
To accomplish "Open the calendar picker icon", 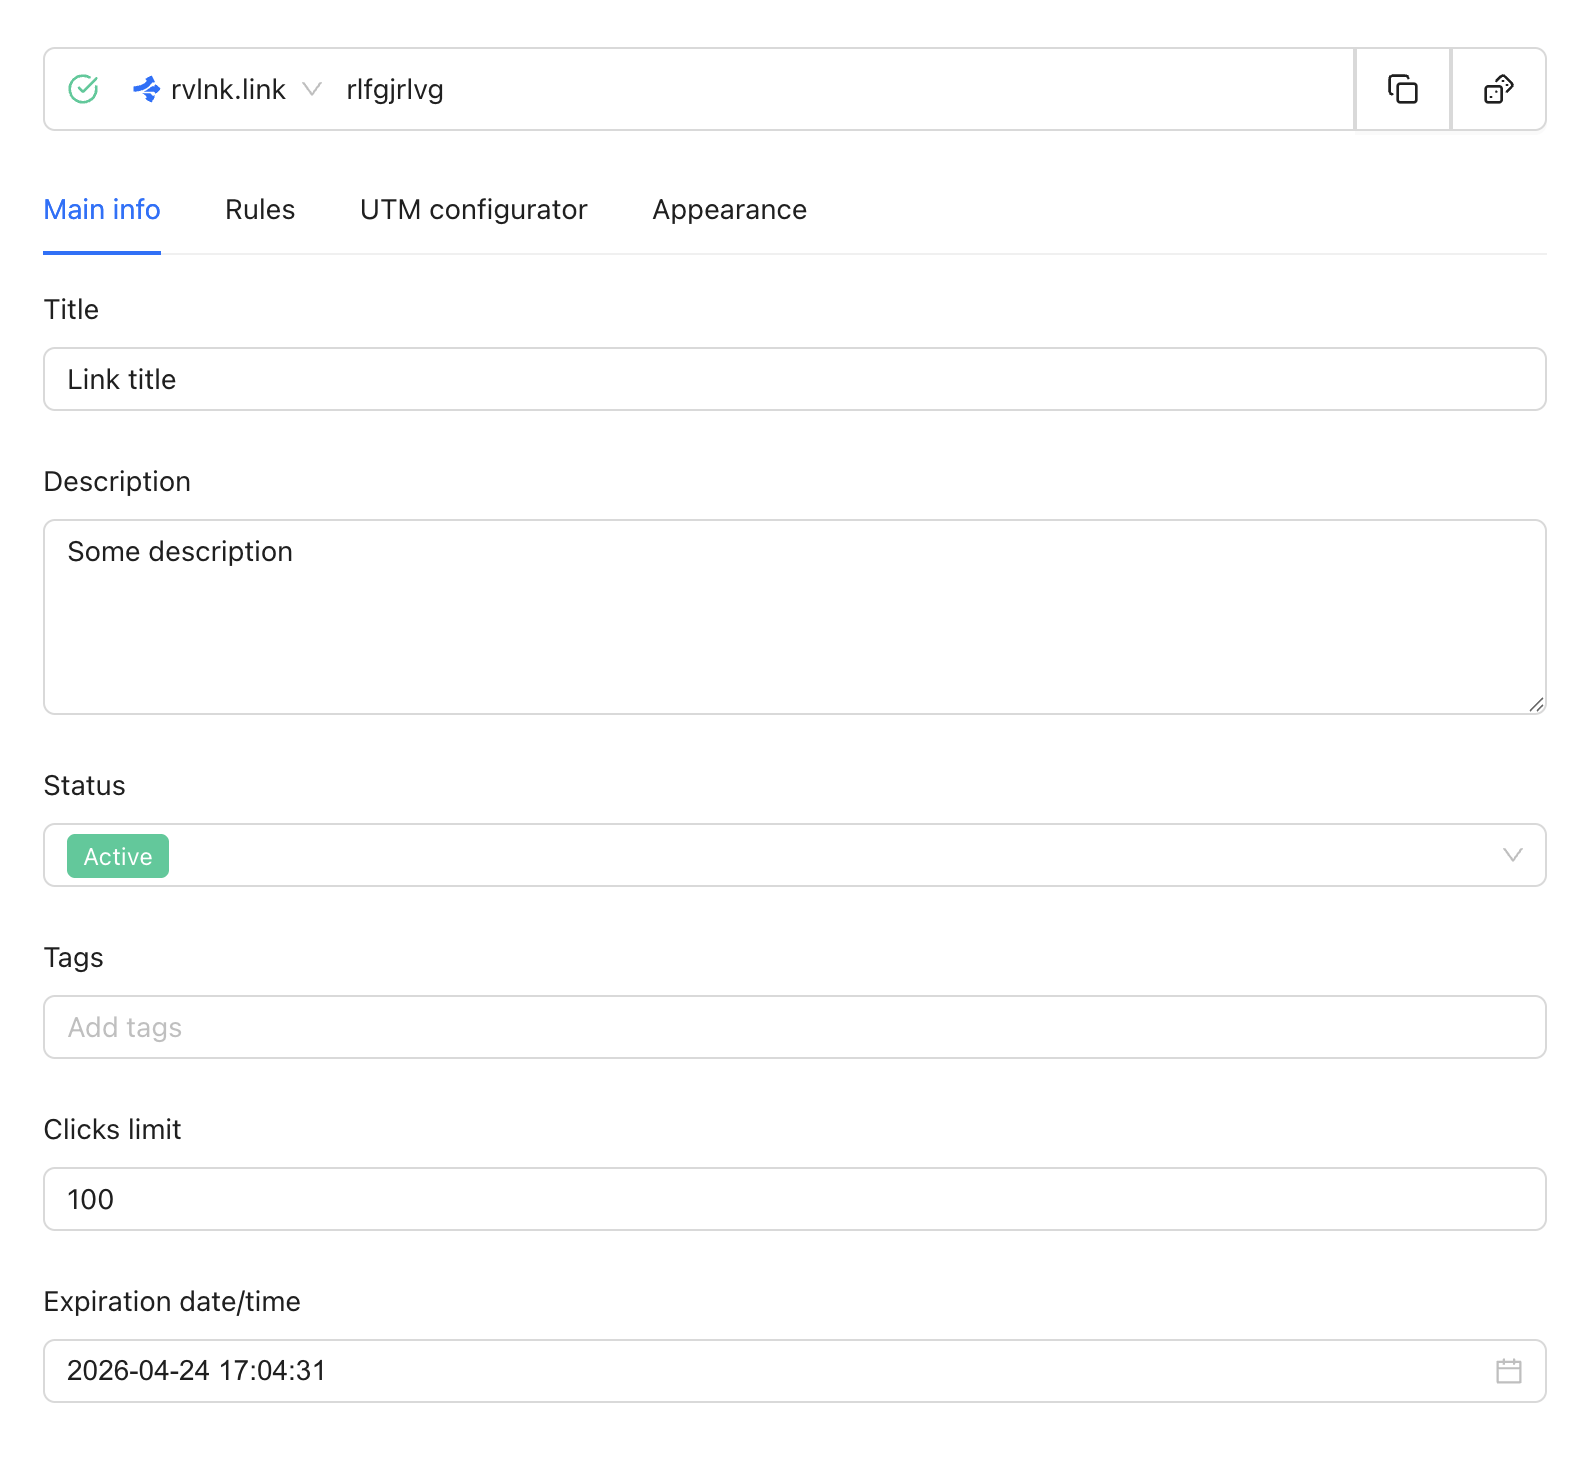I will [x=1508, y=1370].
